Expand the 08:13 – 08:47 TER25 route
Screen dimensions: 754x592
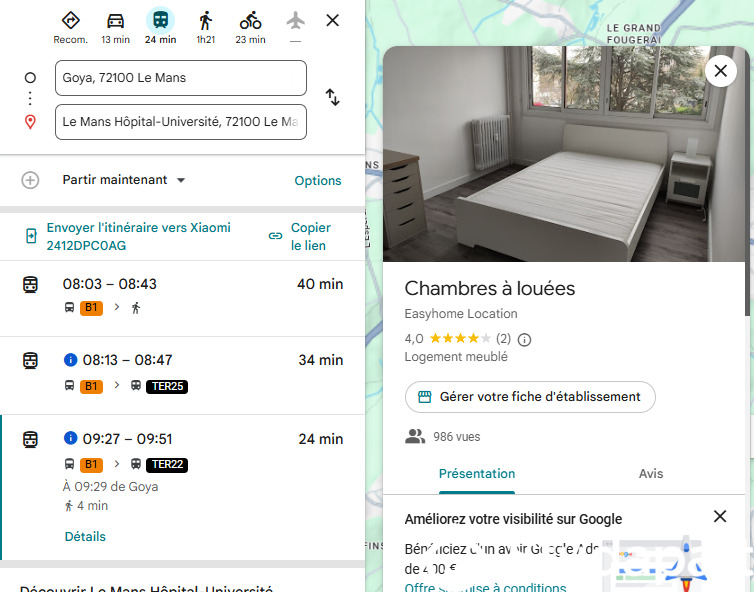[x=182, y=372]
